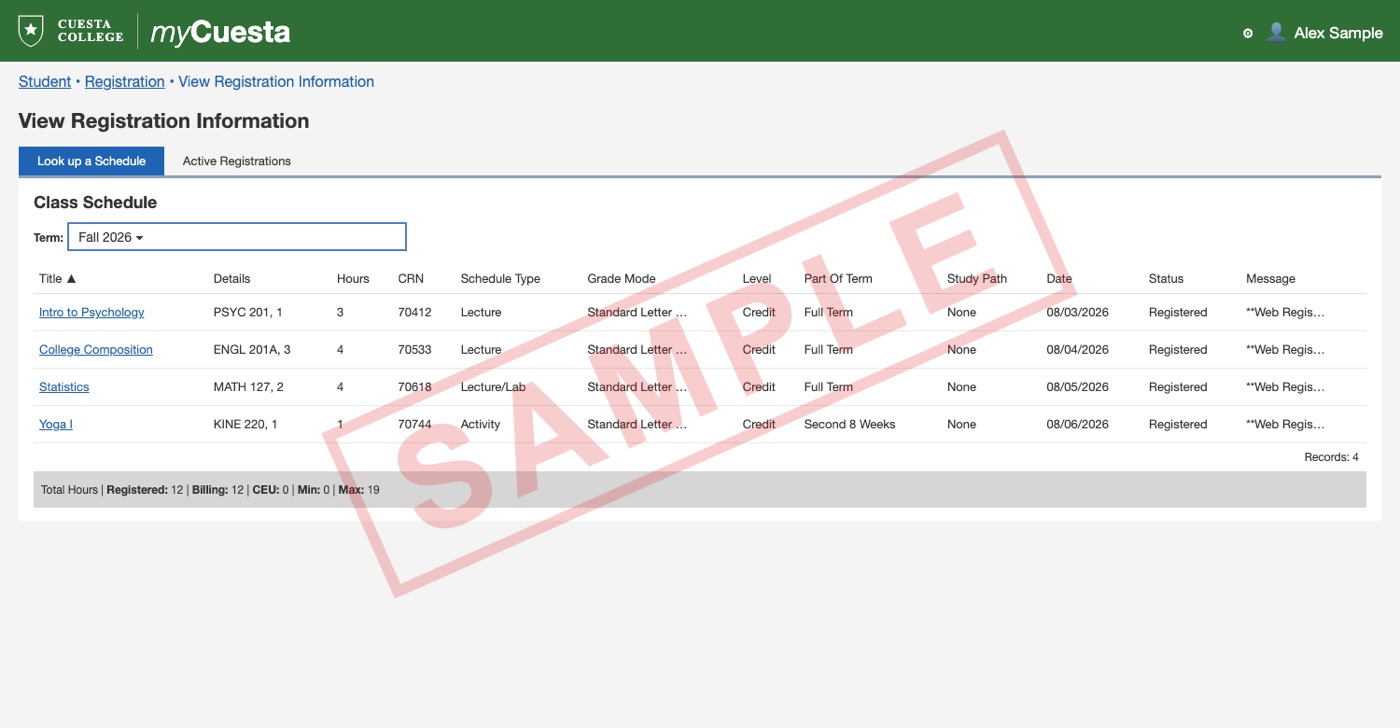Click the date 08/04/2026
1400x728 pixels.
point(1078,350)
